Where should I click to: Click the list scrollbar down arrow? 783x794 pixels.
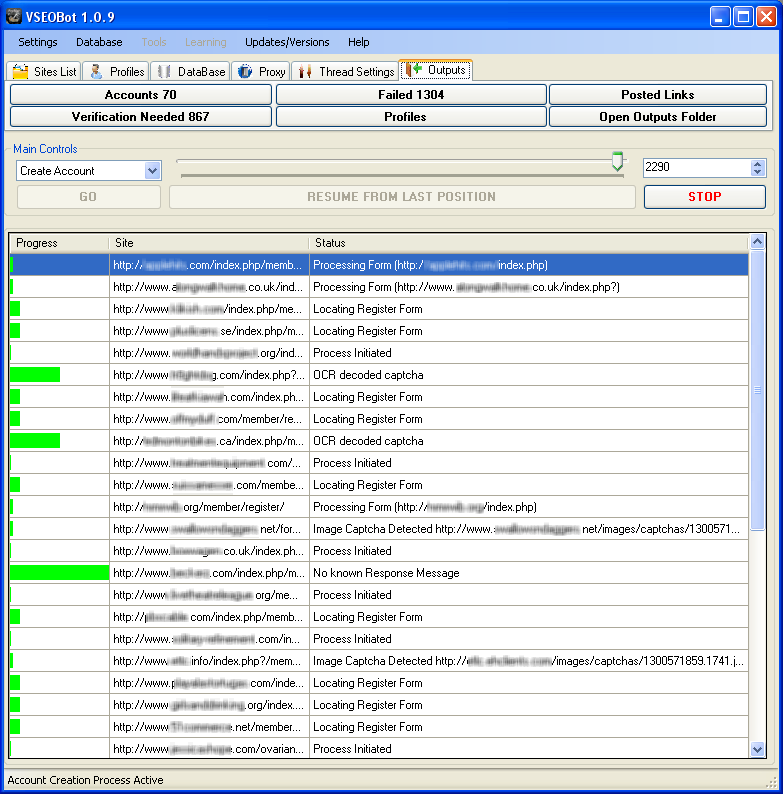click(757, 749)
